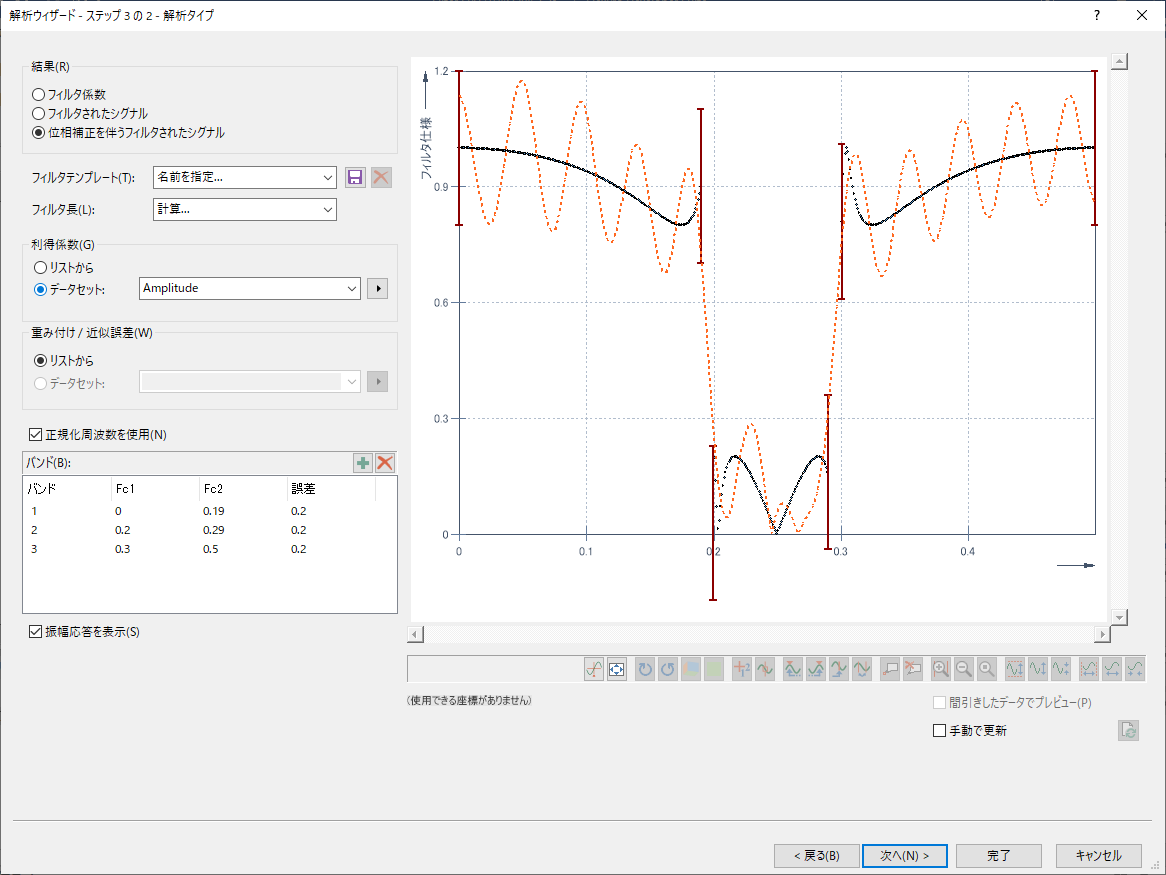
Task: Click the plain green square icon
Action: tap(714, 669)
